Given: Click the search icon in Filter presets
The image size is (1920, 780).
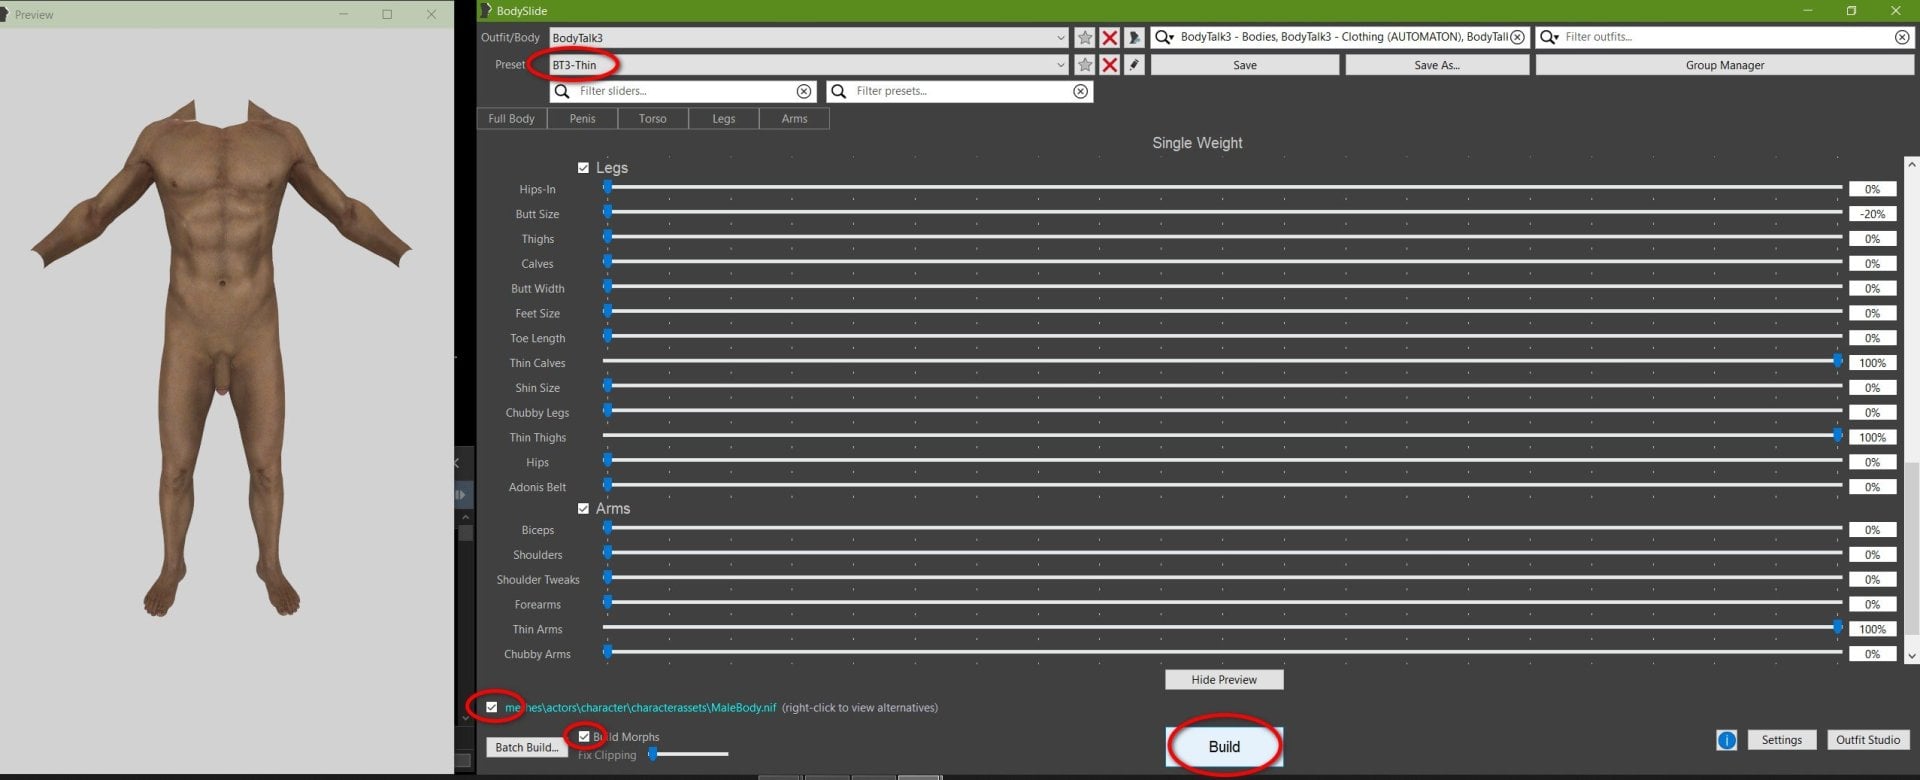Looking at the screenshot, I should pyautogui.click(x=839, y=91).
